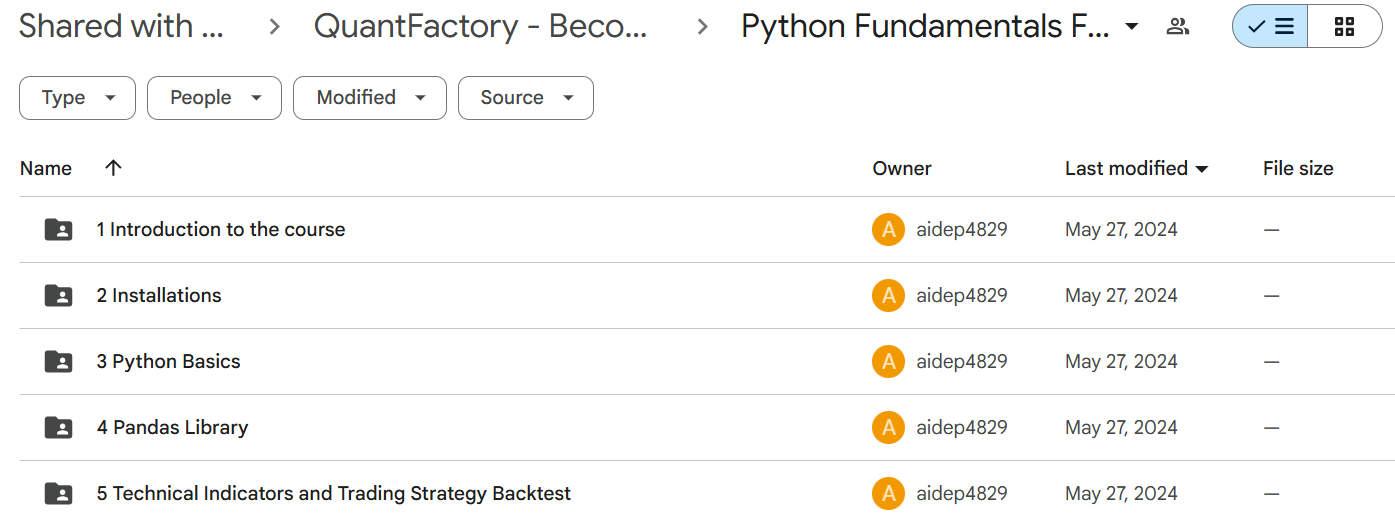Image resolution: width=1395 pixels, height=524 pixels.
Task: Go to Shared with me breadcrumb
Action: (121, 27)
